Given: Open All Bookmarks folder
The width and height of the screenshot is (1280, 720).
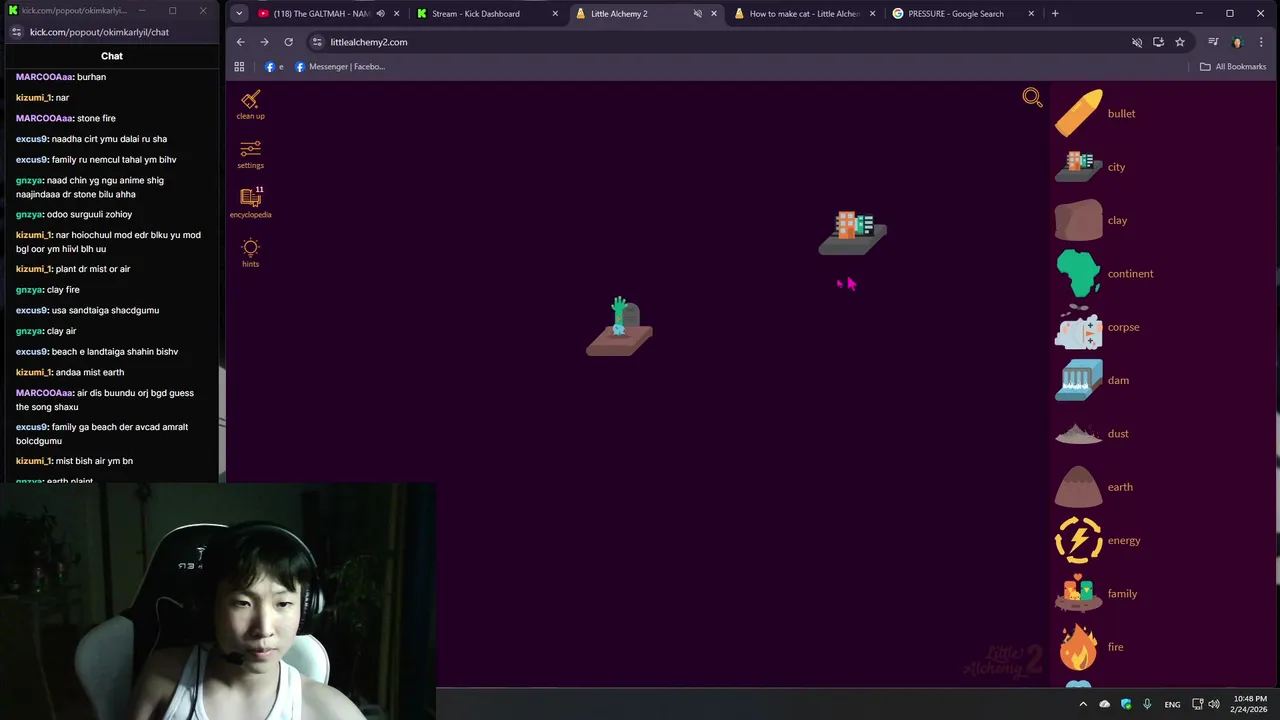Looking at the screenshot, I should (x=1233, y=67).
